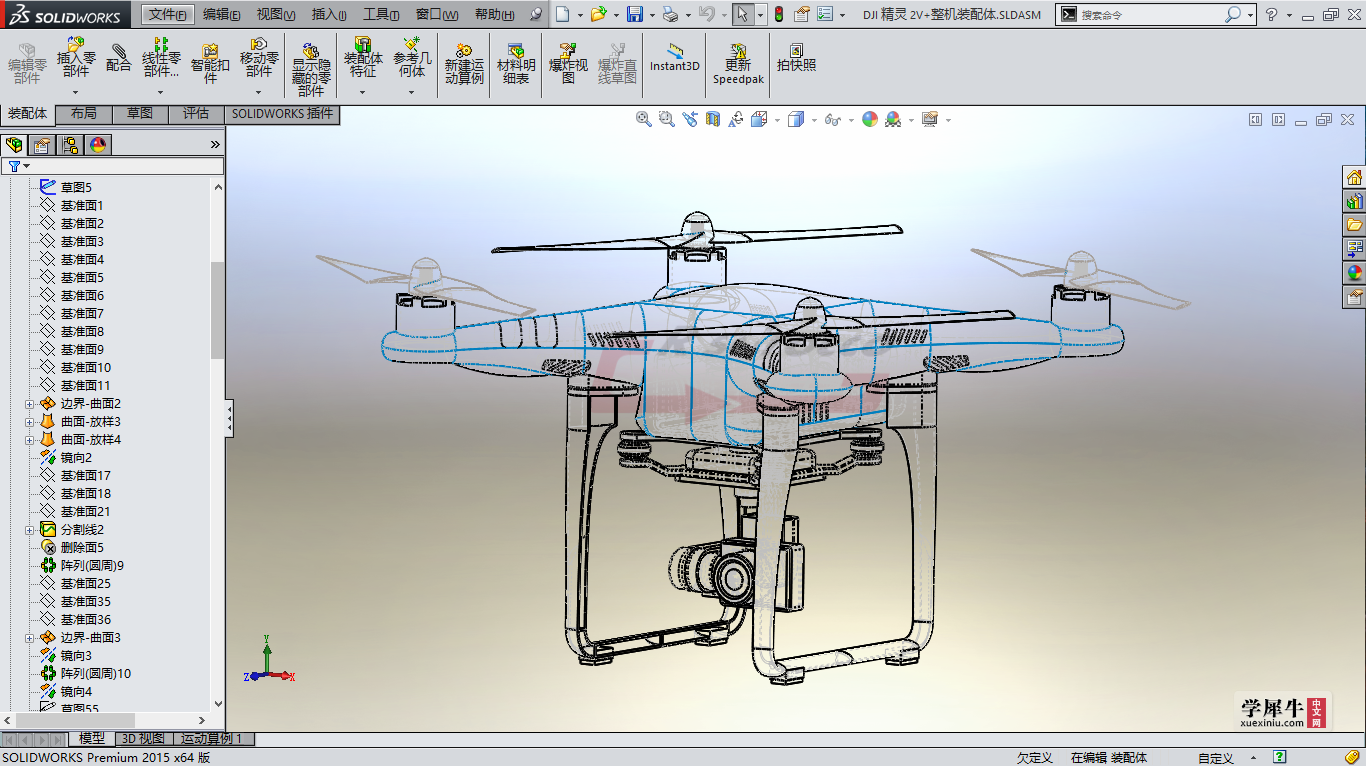Open Custom Properties icon in task pane
The width and height of the screenshot is (1366, 766).
pos(1354,296)
